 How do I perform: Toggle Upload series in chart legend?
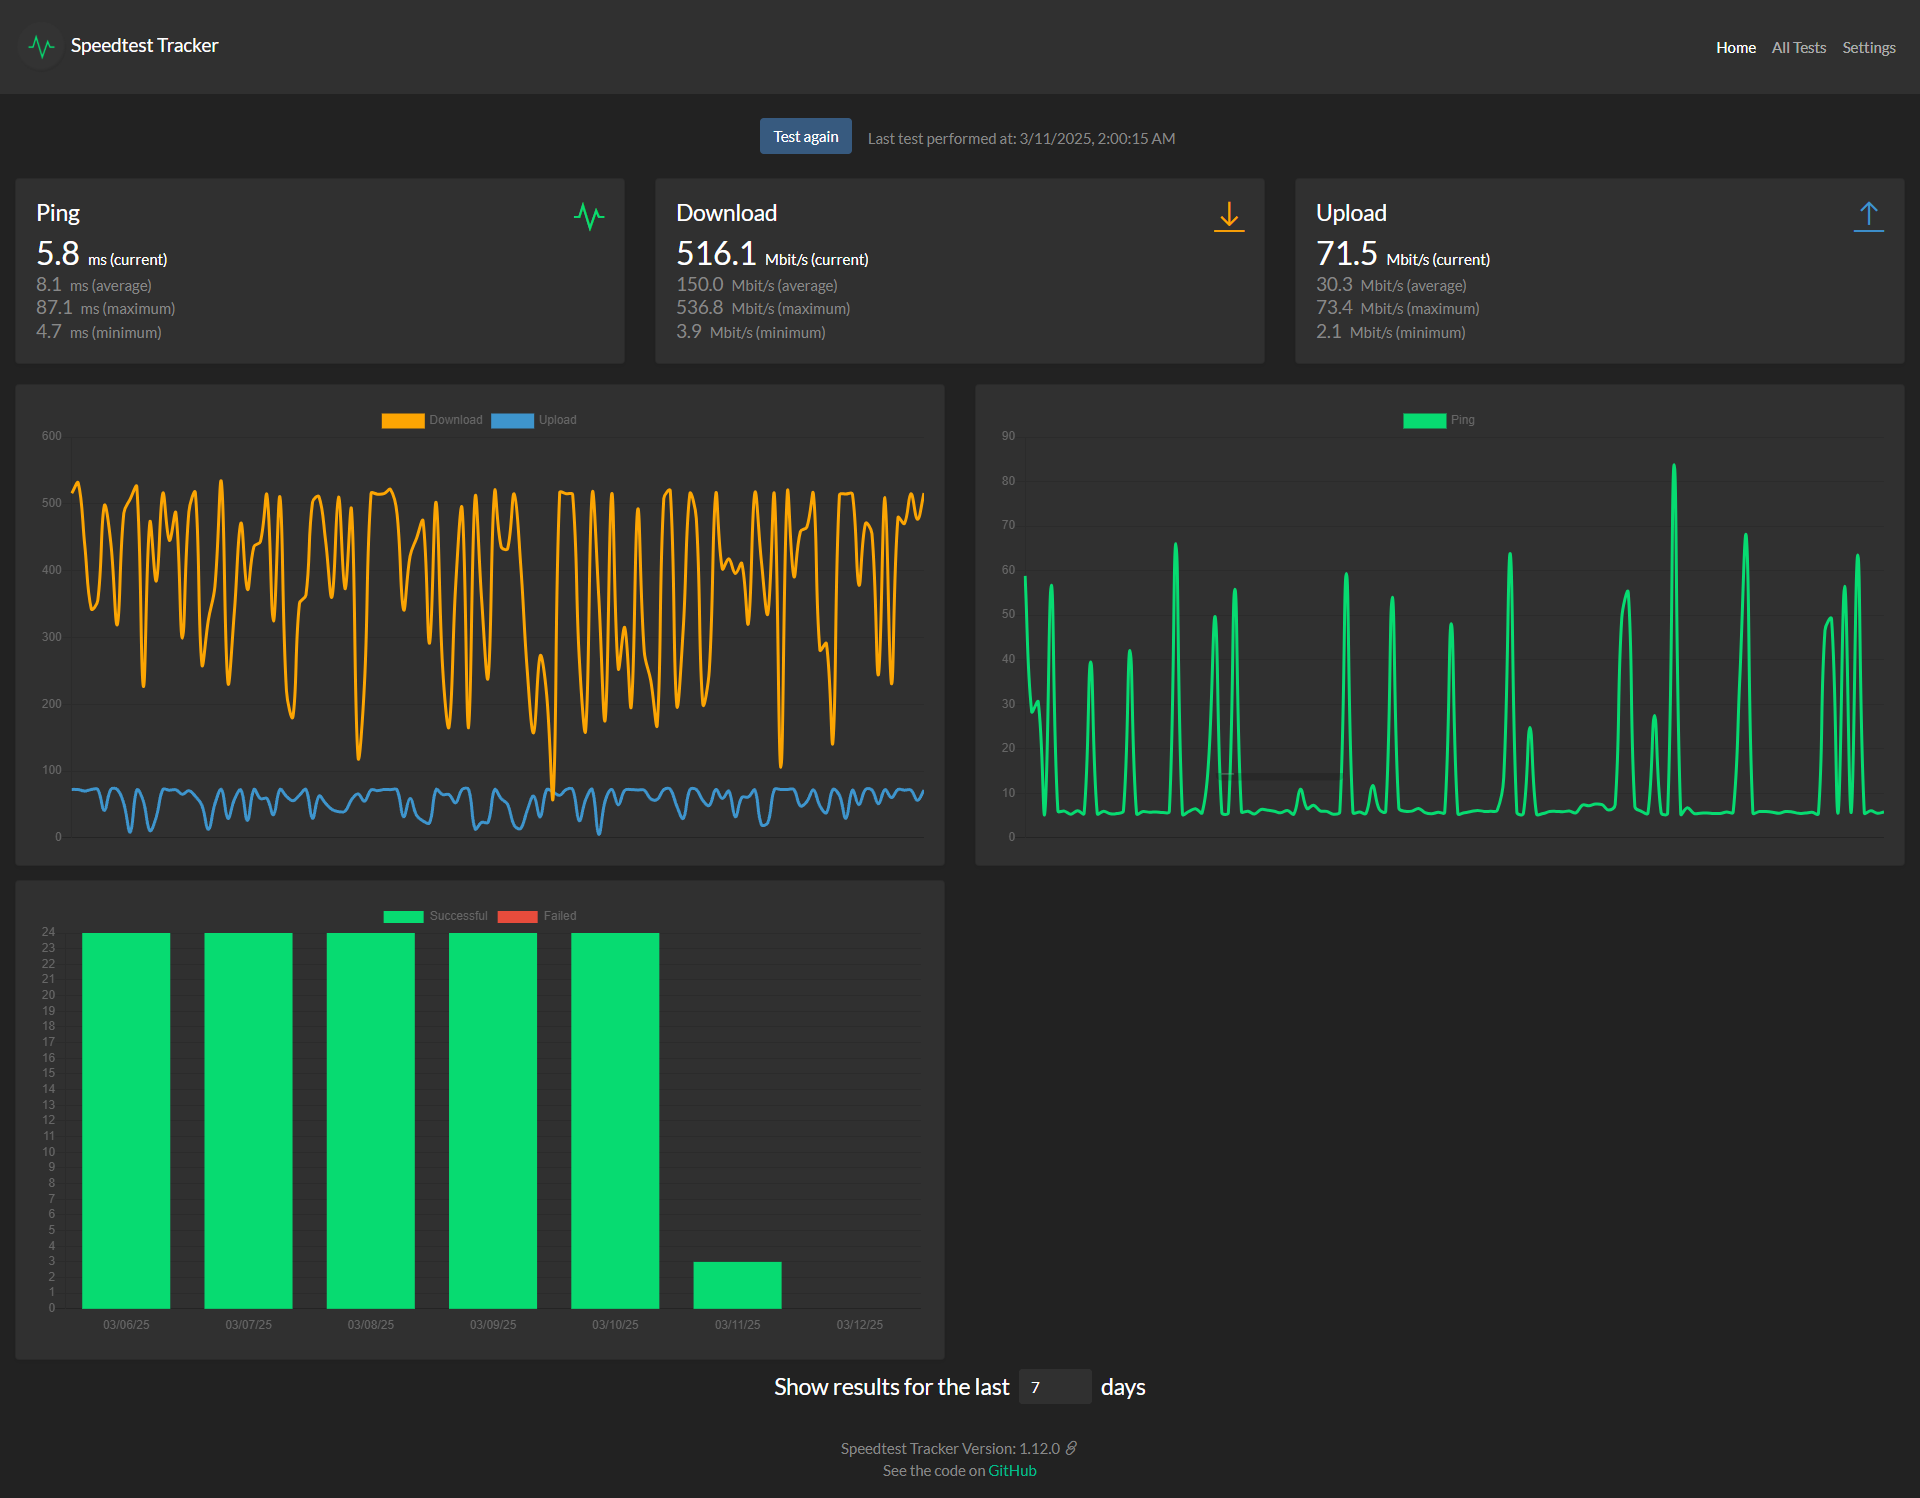click(x=534, y=420)
